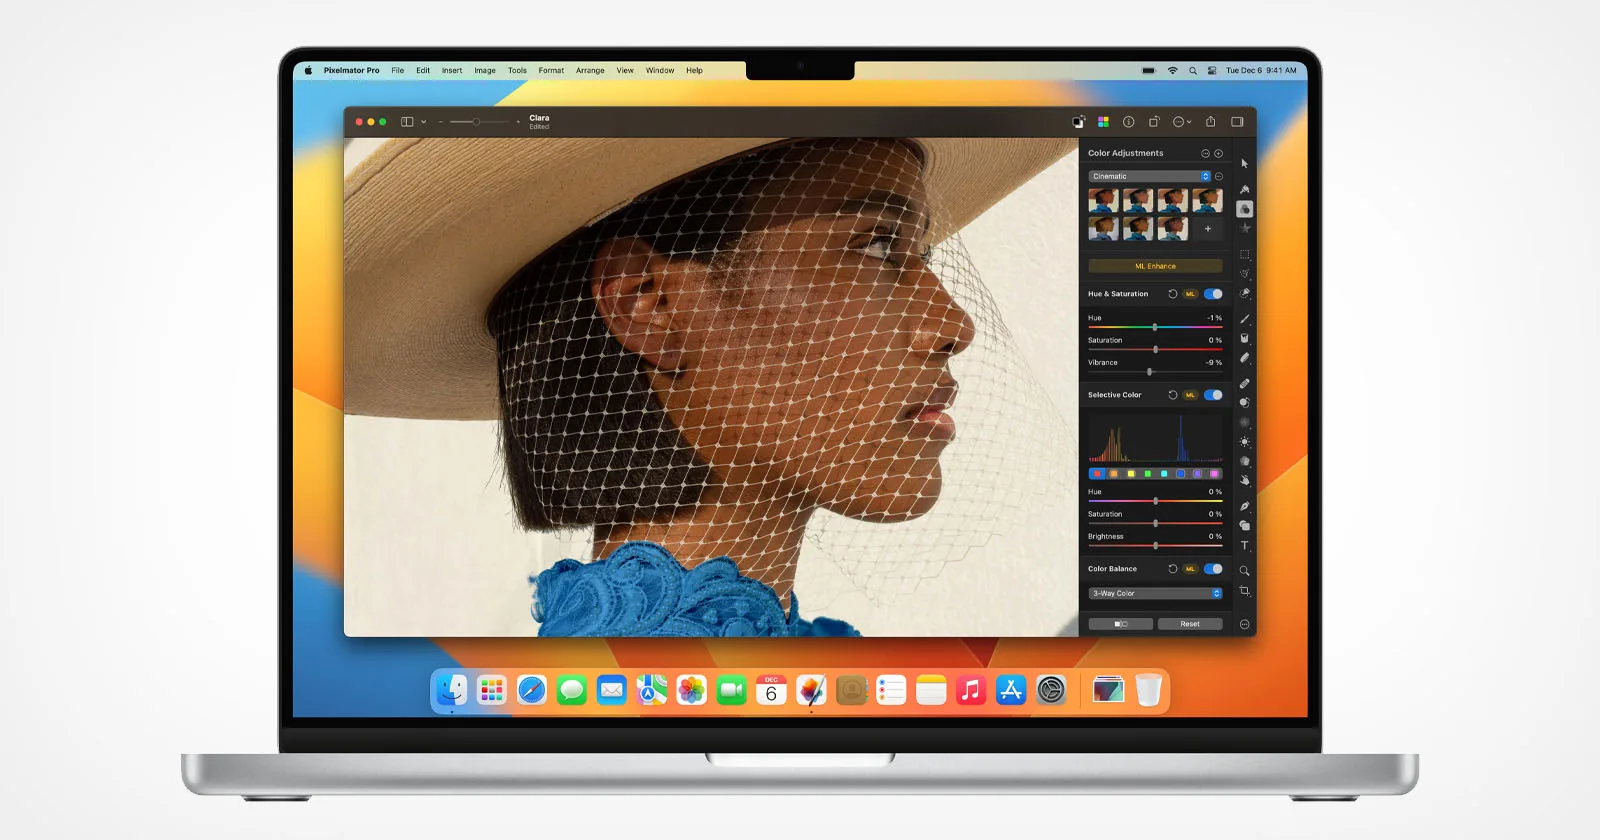Open the sidebar chevron dropdown in title bar
Viewport: 1600px width, 840px height.
point(424,122)
